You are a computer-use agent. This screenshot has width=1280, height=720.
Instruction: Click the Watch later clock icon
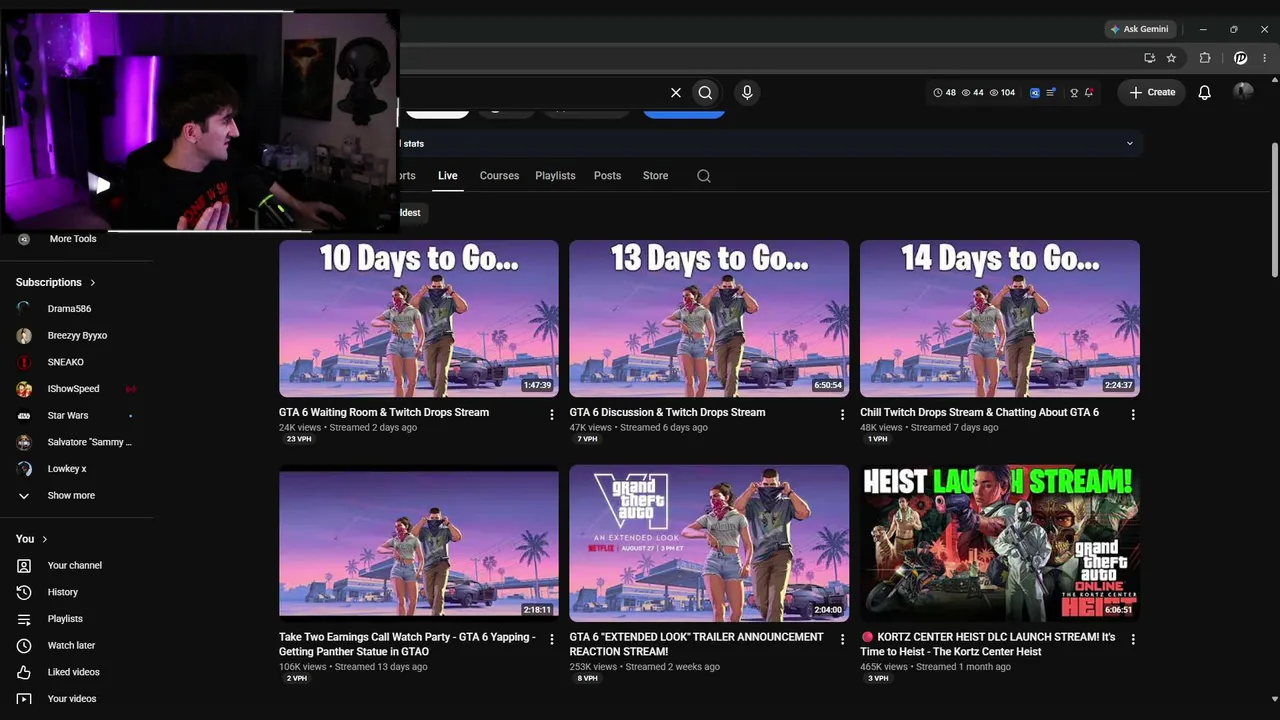point(24,645)
